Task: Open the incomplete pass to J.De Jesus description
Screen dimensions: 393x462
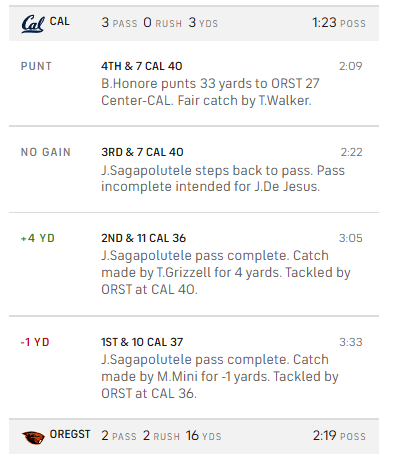Action: point(223,178)
